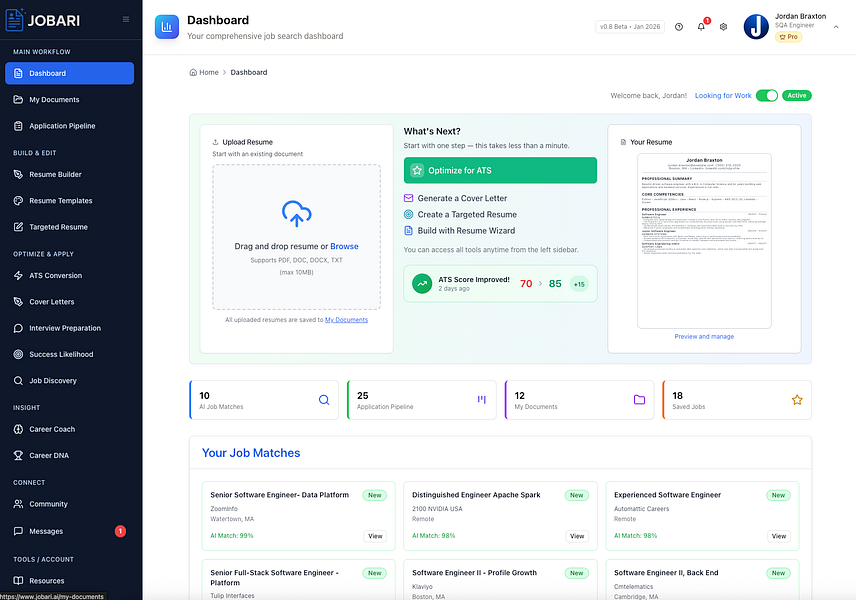Open the 18 Saved Jobs card
This screenshot has width=856, height=600.
tap(737, 400)
